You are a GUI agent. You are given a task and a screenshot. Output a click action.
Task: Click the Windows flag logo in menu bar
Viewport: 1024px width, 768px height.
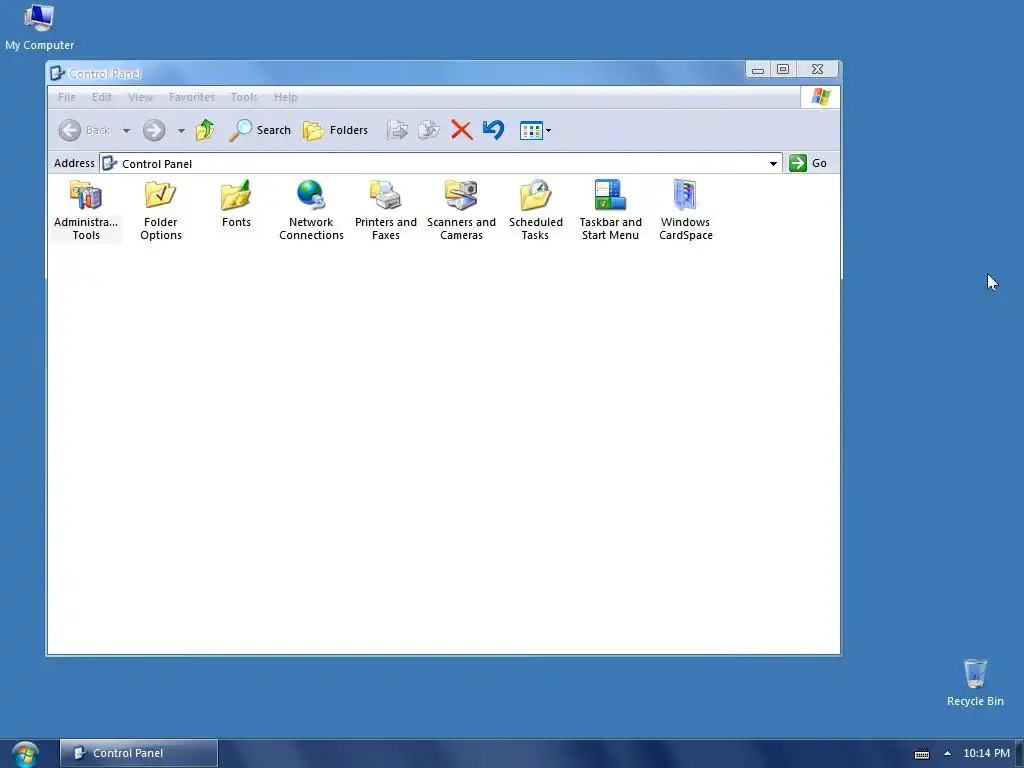click(x=820, y=97)
